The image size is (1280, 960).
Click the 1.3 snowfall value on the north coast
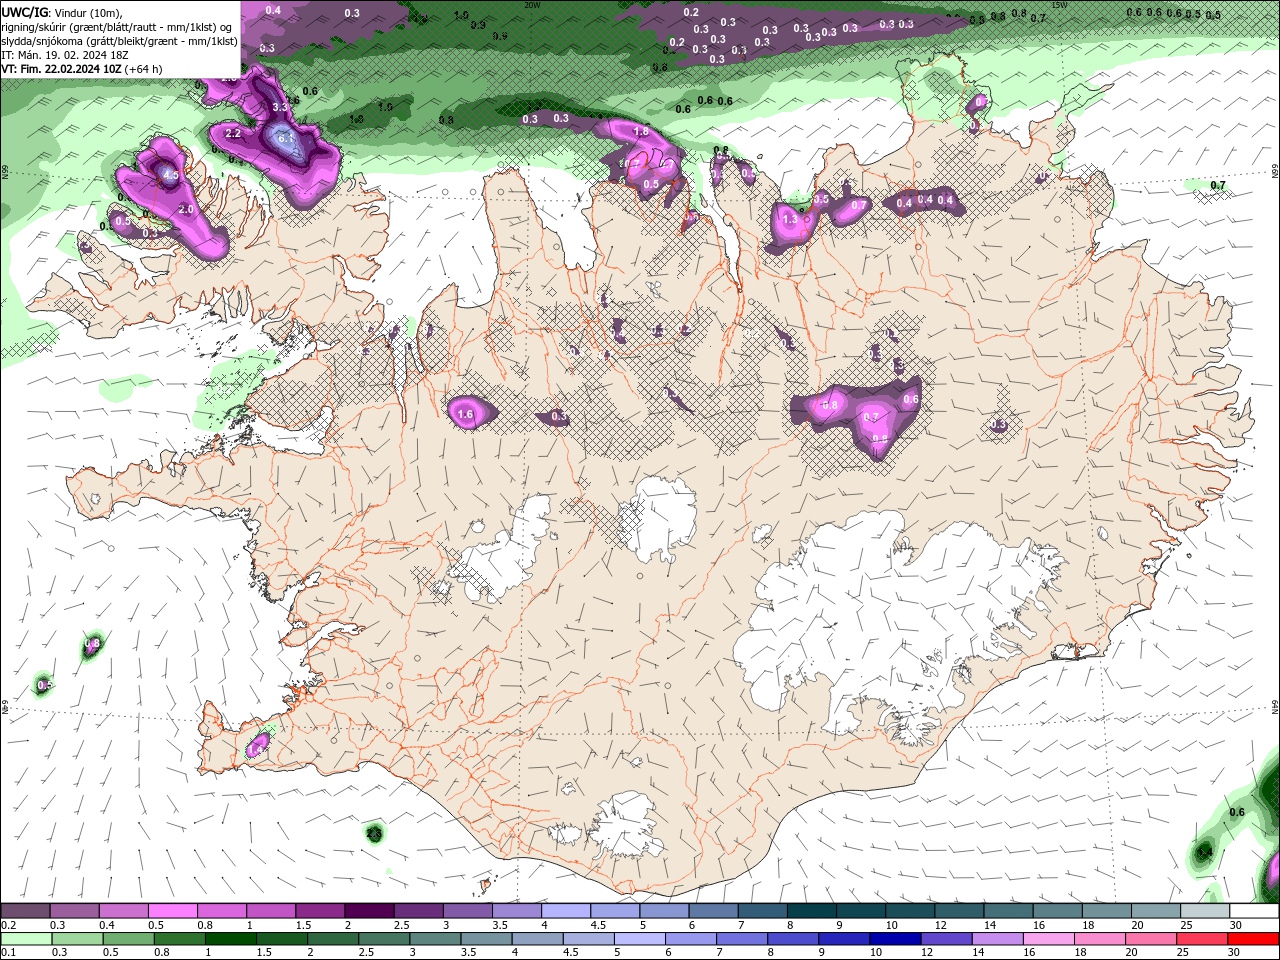790,220
